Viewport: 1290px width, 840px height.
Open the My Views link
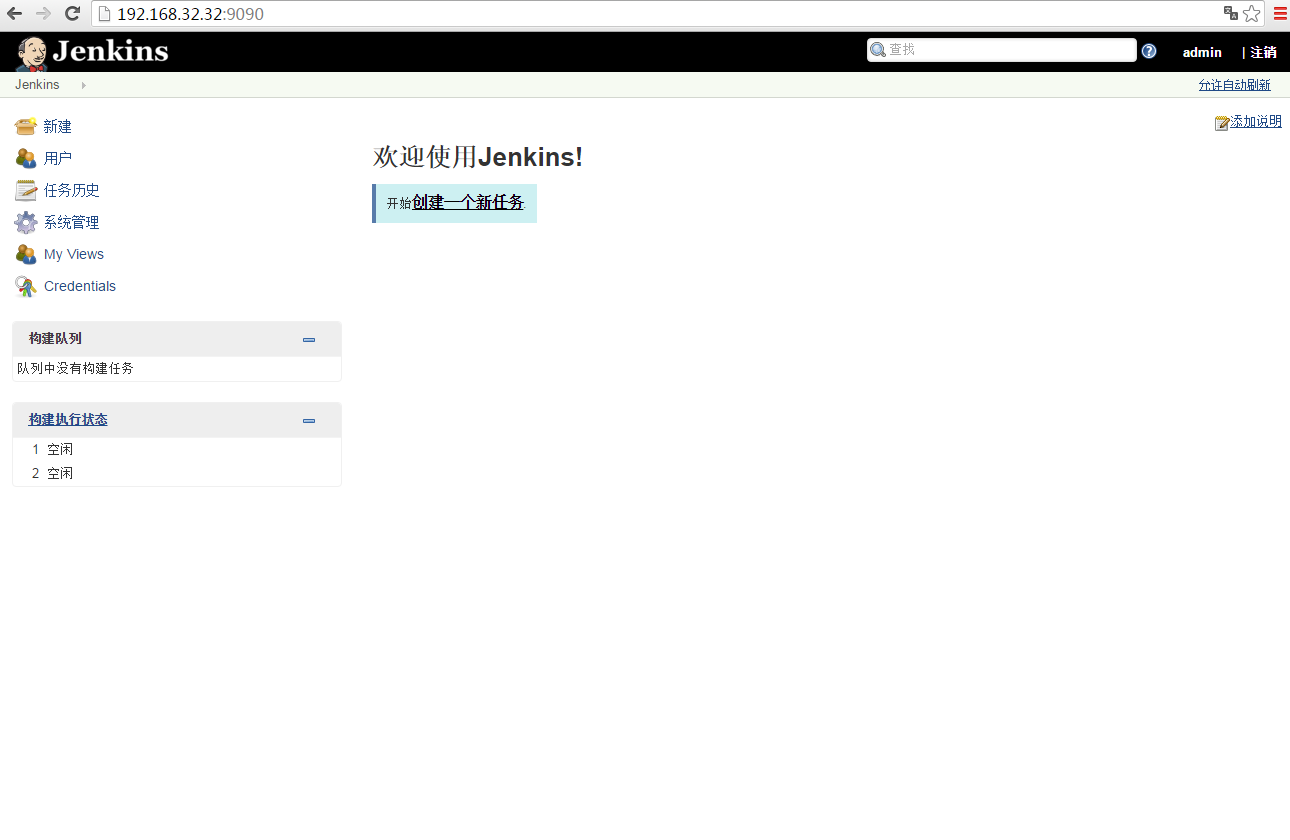74,255
